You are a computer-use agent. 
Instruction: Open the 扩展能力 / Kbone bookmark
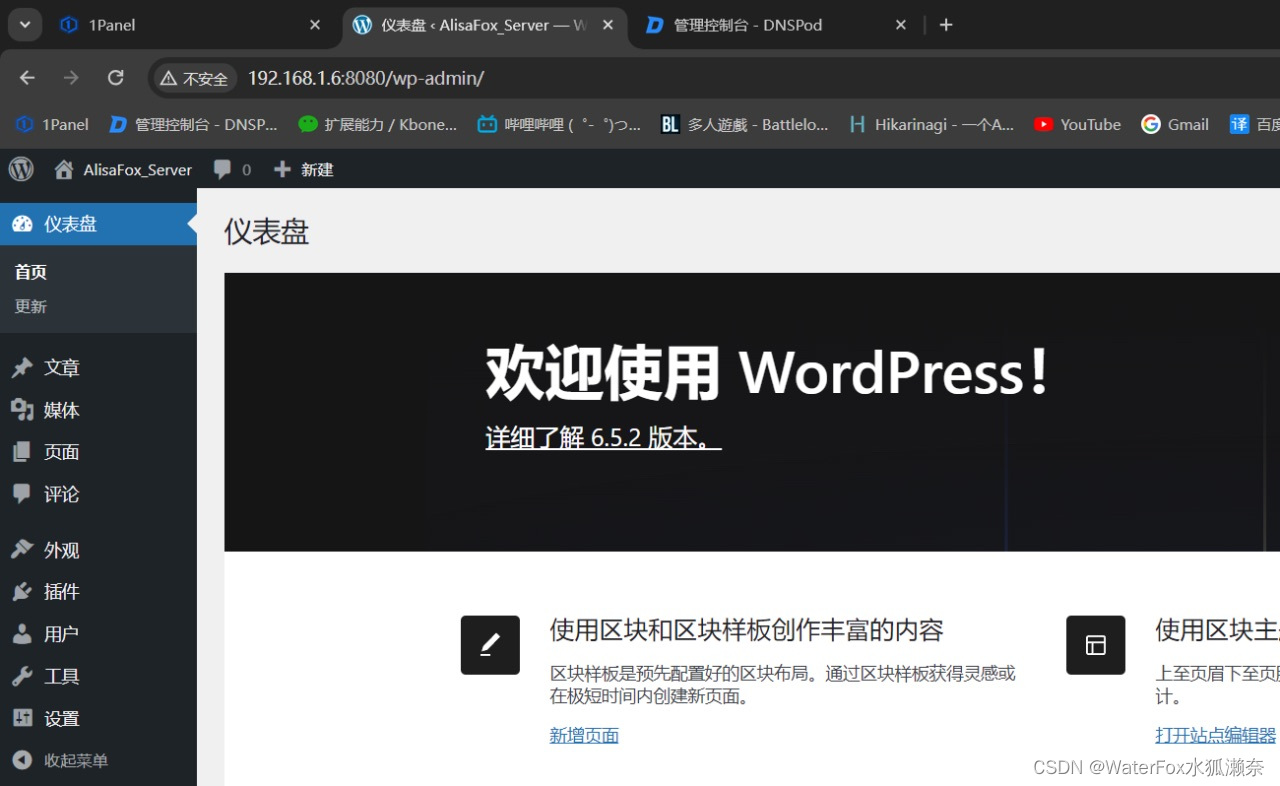tap(378, 124)
